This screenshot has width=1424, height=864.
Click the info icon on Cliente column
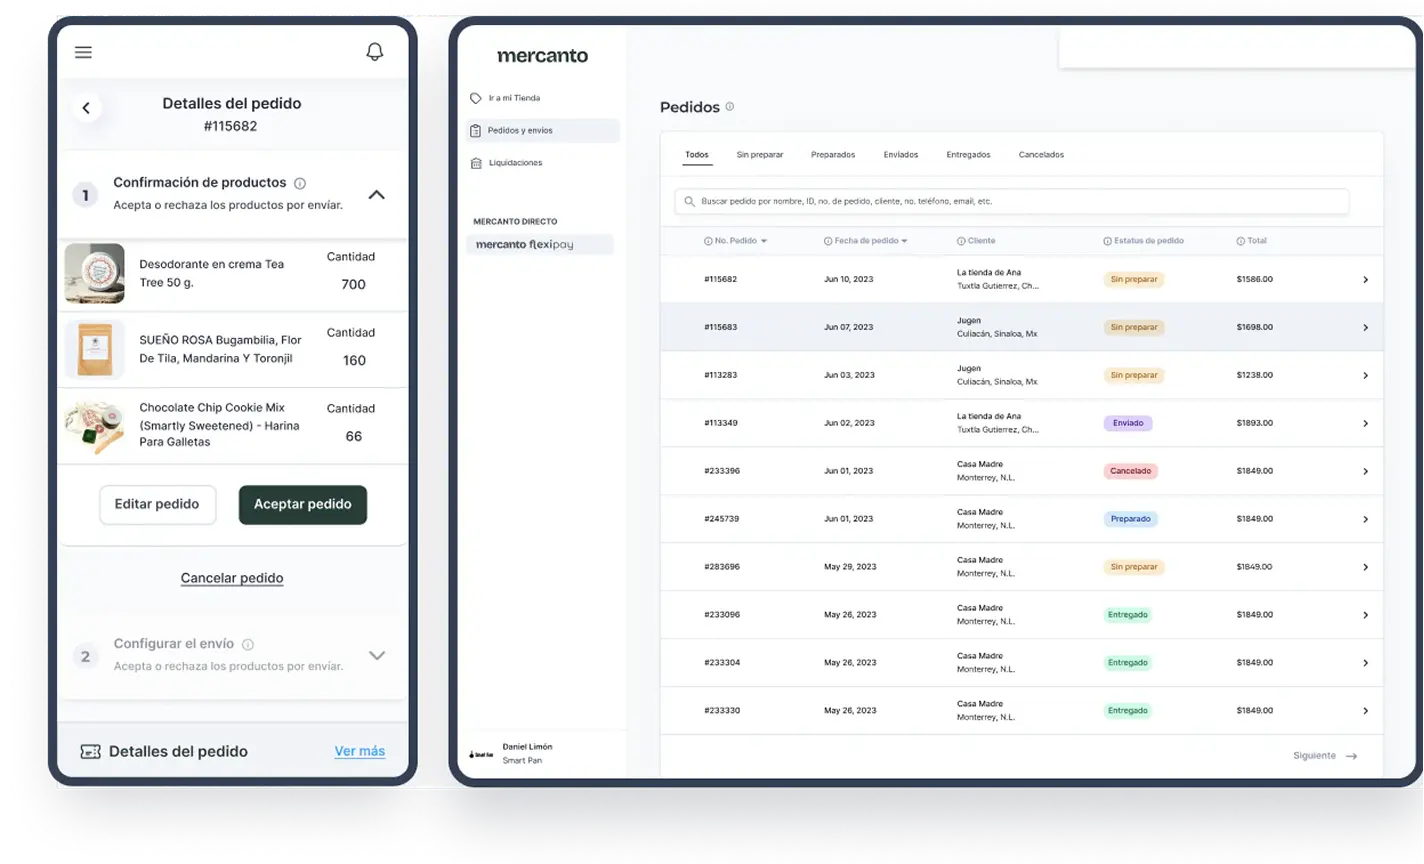(x=961, y=241)
